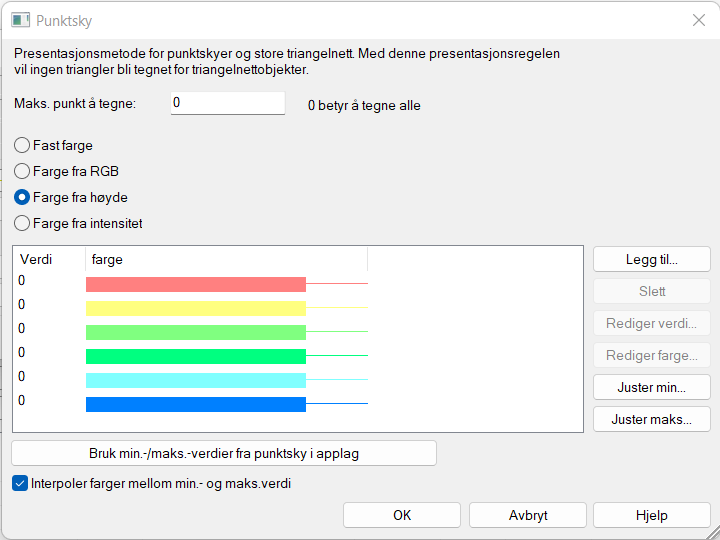Select the yellow color swatch row

pyautogui.click(x=196, y=308)
